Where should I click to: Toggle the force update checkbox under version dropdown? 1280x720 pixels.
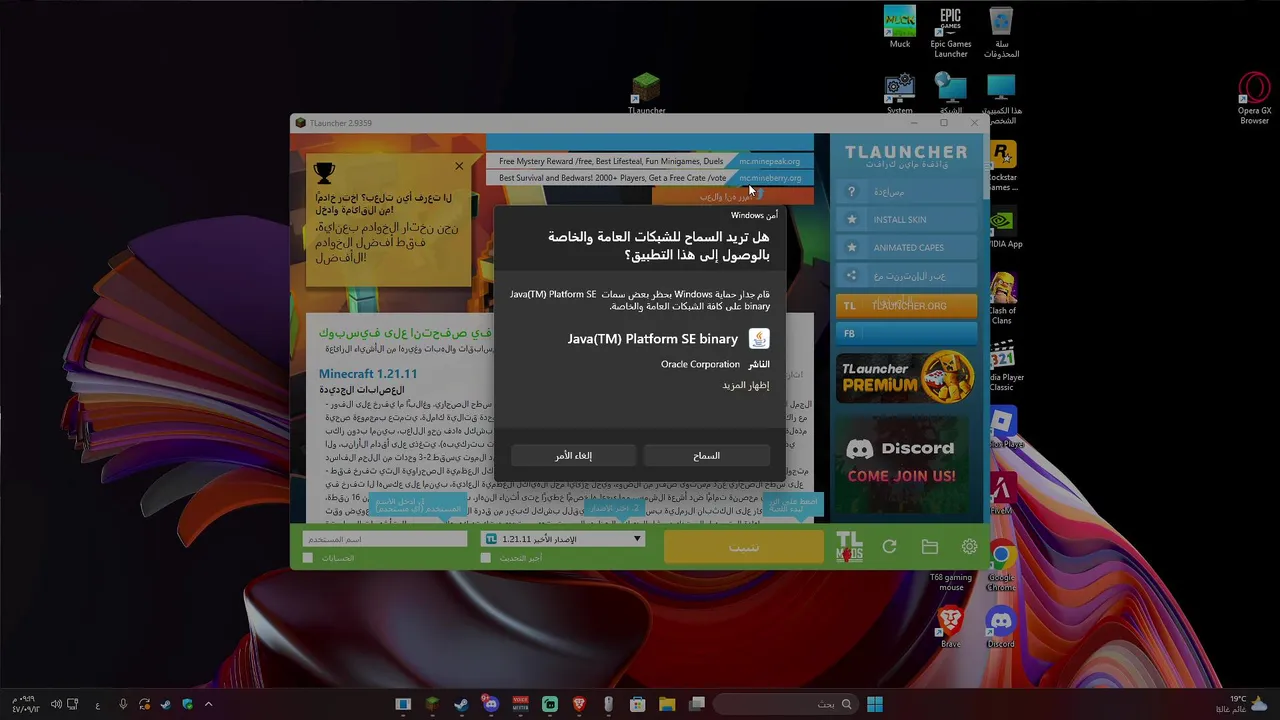coord(486,558)
